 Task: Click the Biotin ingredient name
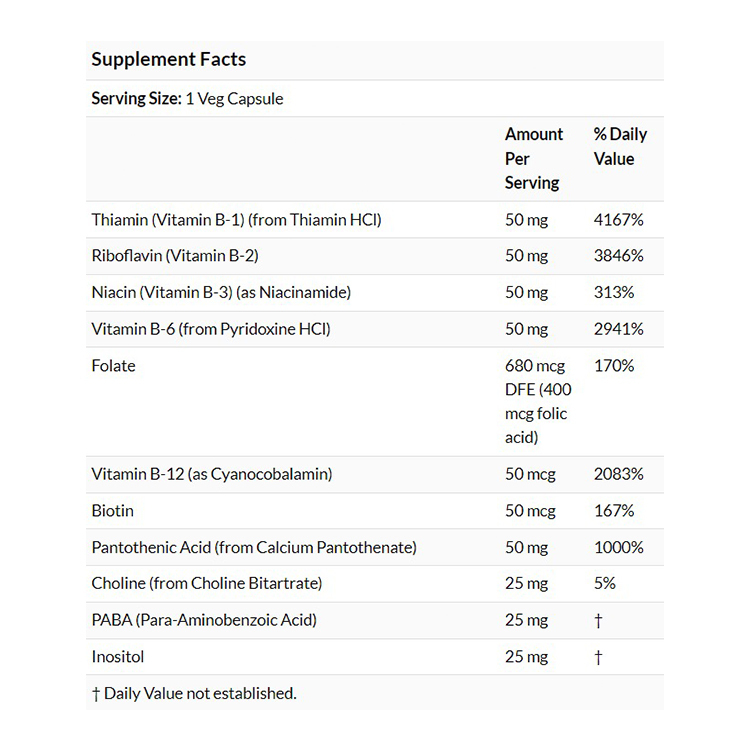[112, 510]
